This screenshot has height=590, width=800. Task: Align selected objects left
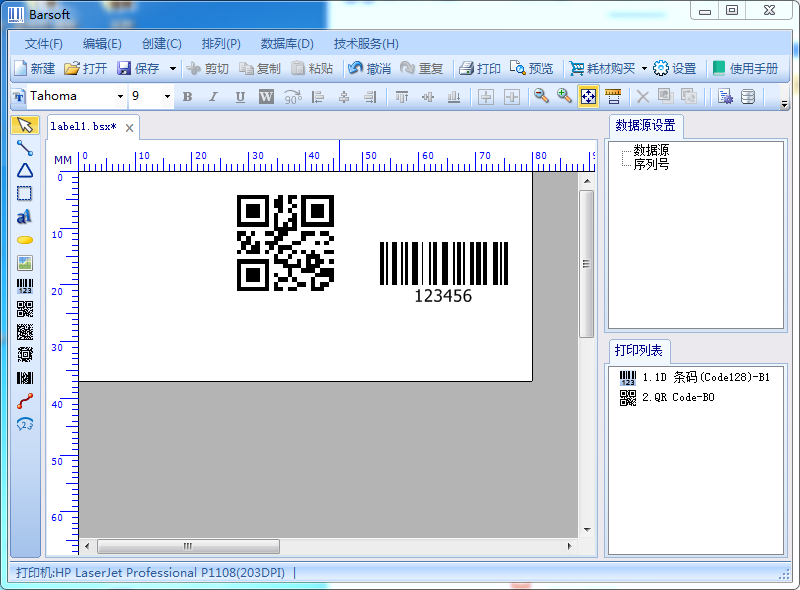(x=318, y=96)
